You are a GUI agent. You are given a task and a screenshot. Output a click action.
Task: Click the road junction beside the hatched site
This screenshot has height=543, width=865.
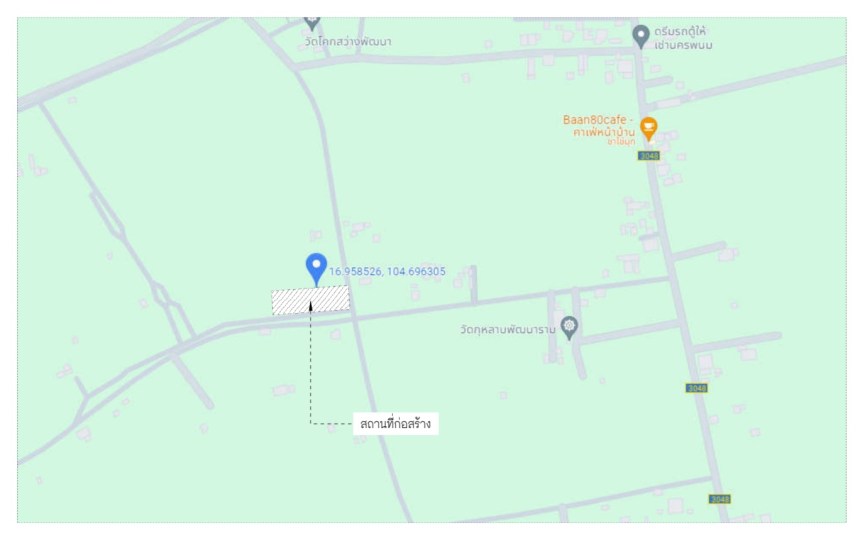354,318
